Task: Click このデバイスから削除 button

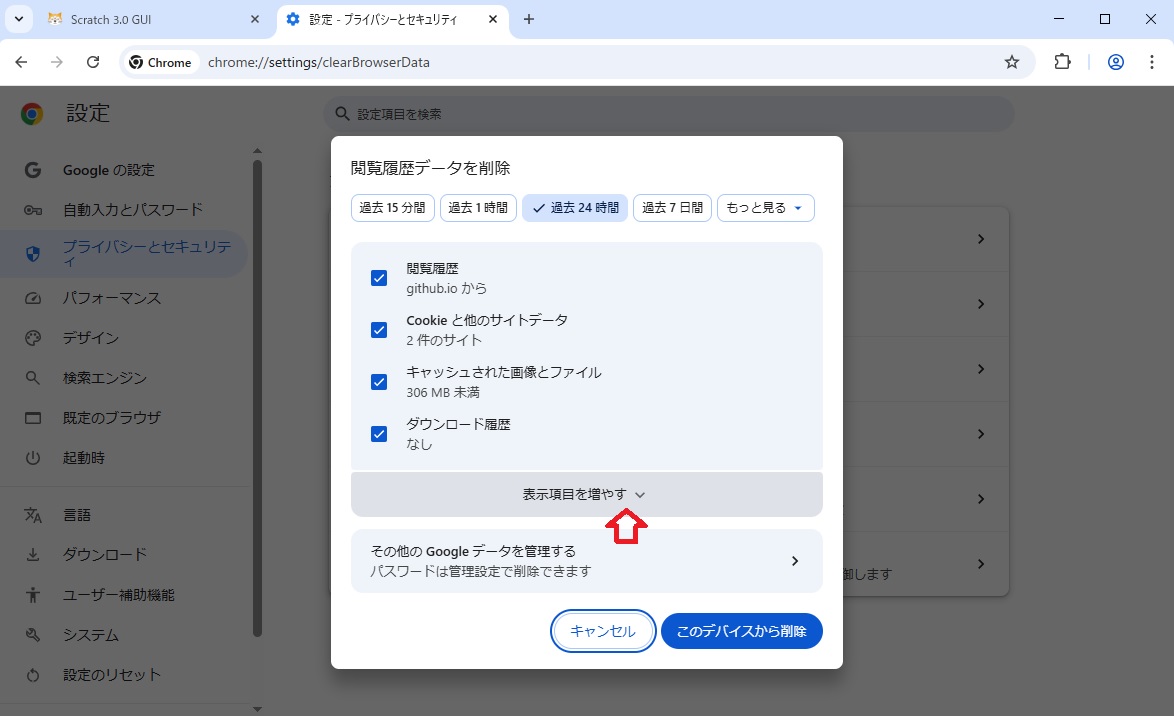Action: pyautogui.click(x=741, y=631)
